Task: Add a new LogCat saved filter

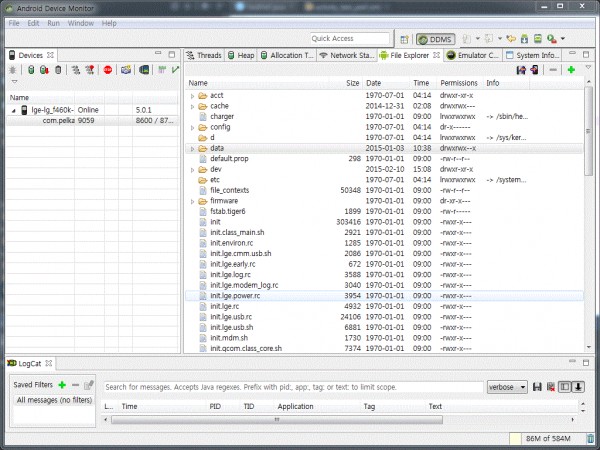Action: (62, 385)
